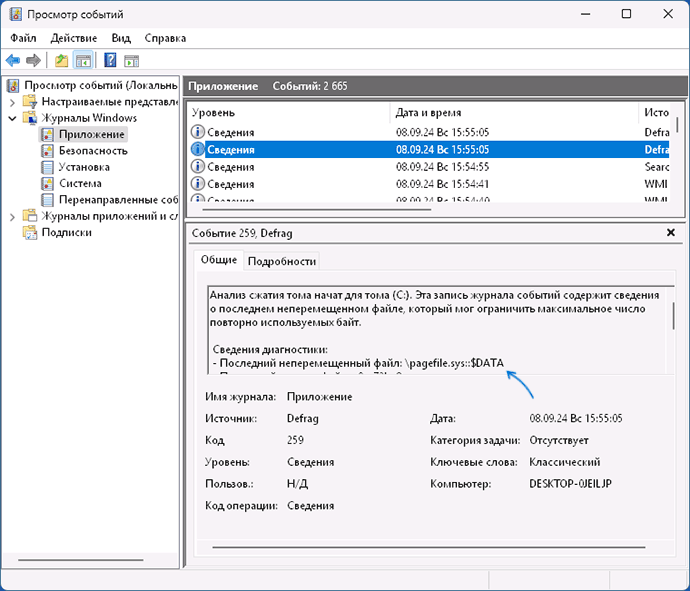Viewport: 690px width, 591px height.
Task: Click computer name DESKTOP-0JEILJP
Action: [x=570, y=484]
